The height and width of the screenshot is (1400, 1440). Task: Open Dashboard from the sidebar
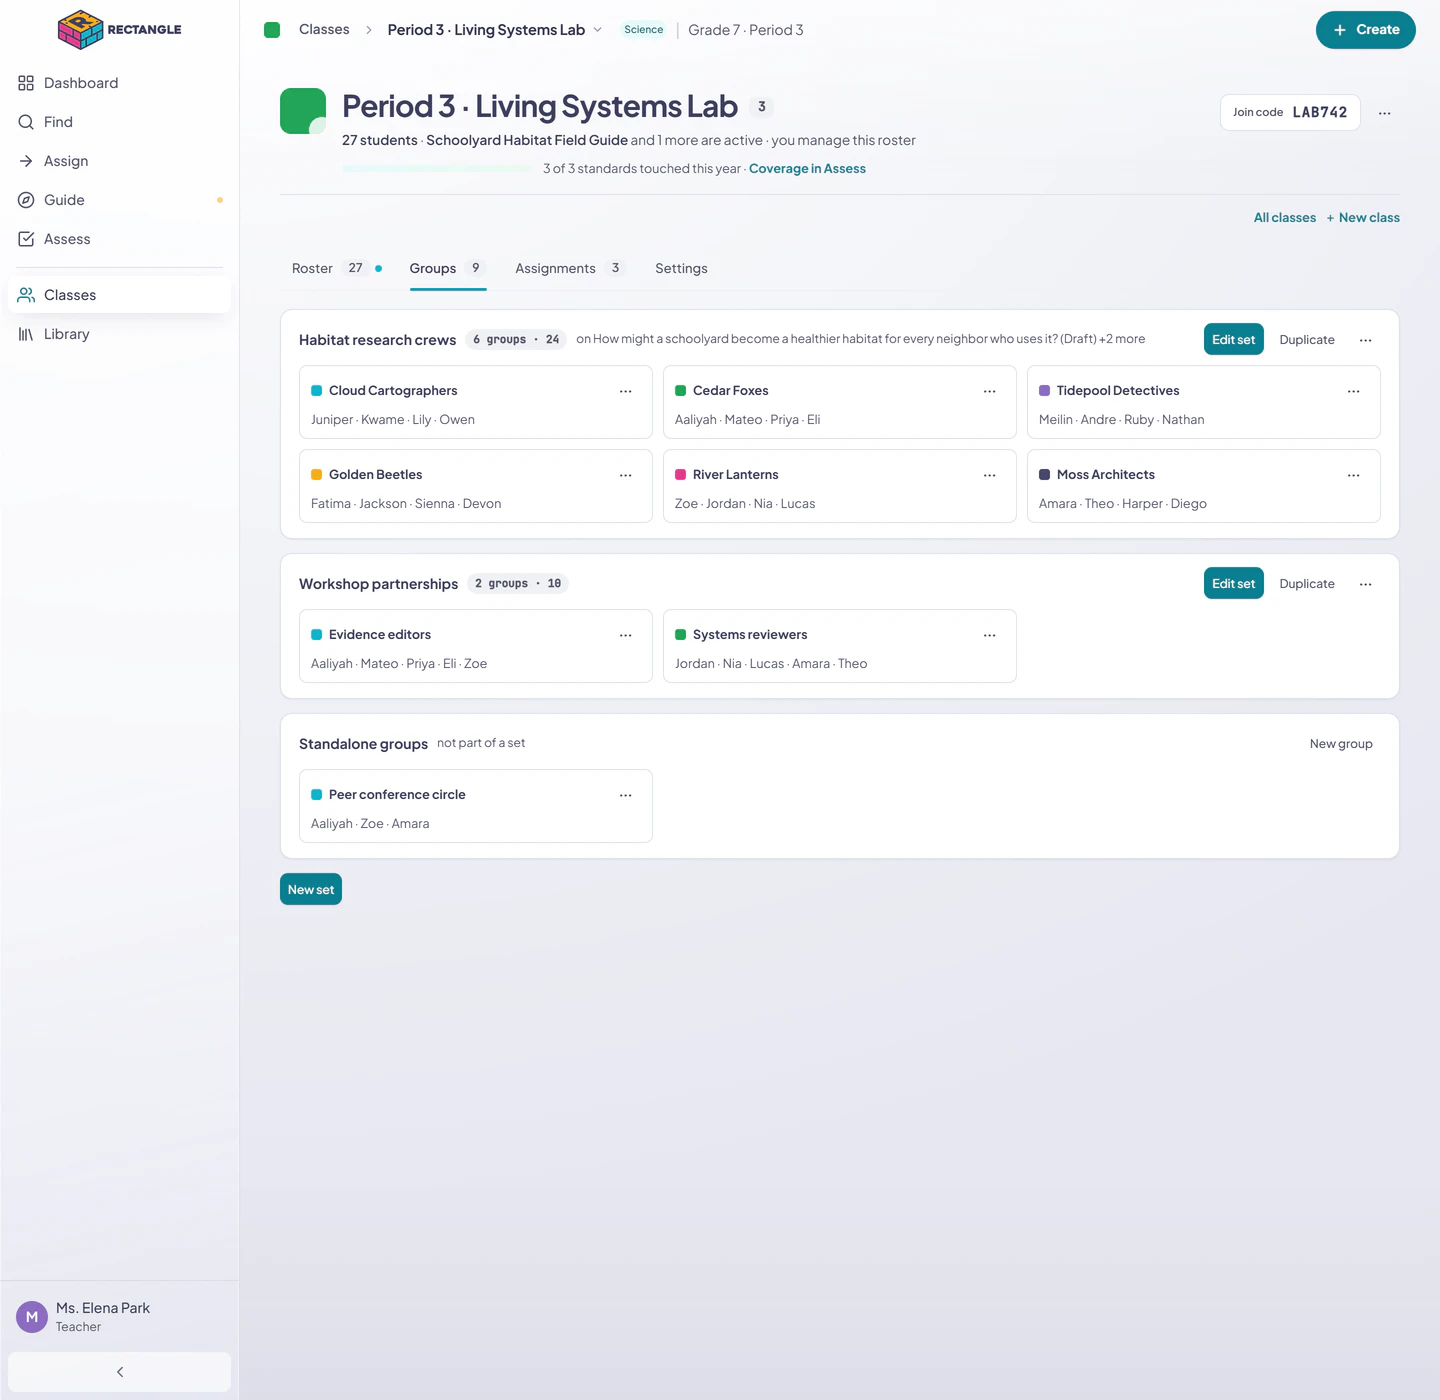click(119, 83)
